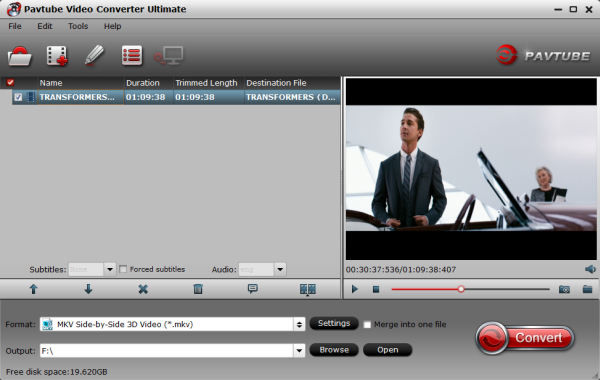
Task: Move selected item down with arrow
Action: click(88, 289)
